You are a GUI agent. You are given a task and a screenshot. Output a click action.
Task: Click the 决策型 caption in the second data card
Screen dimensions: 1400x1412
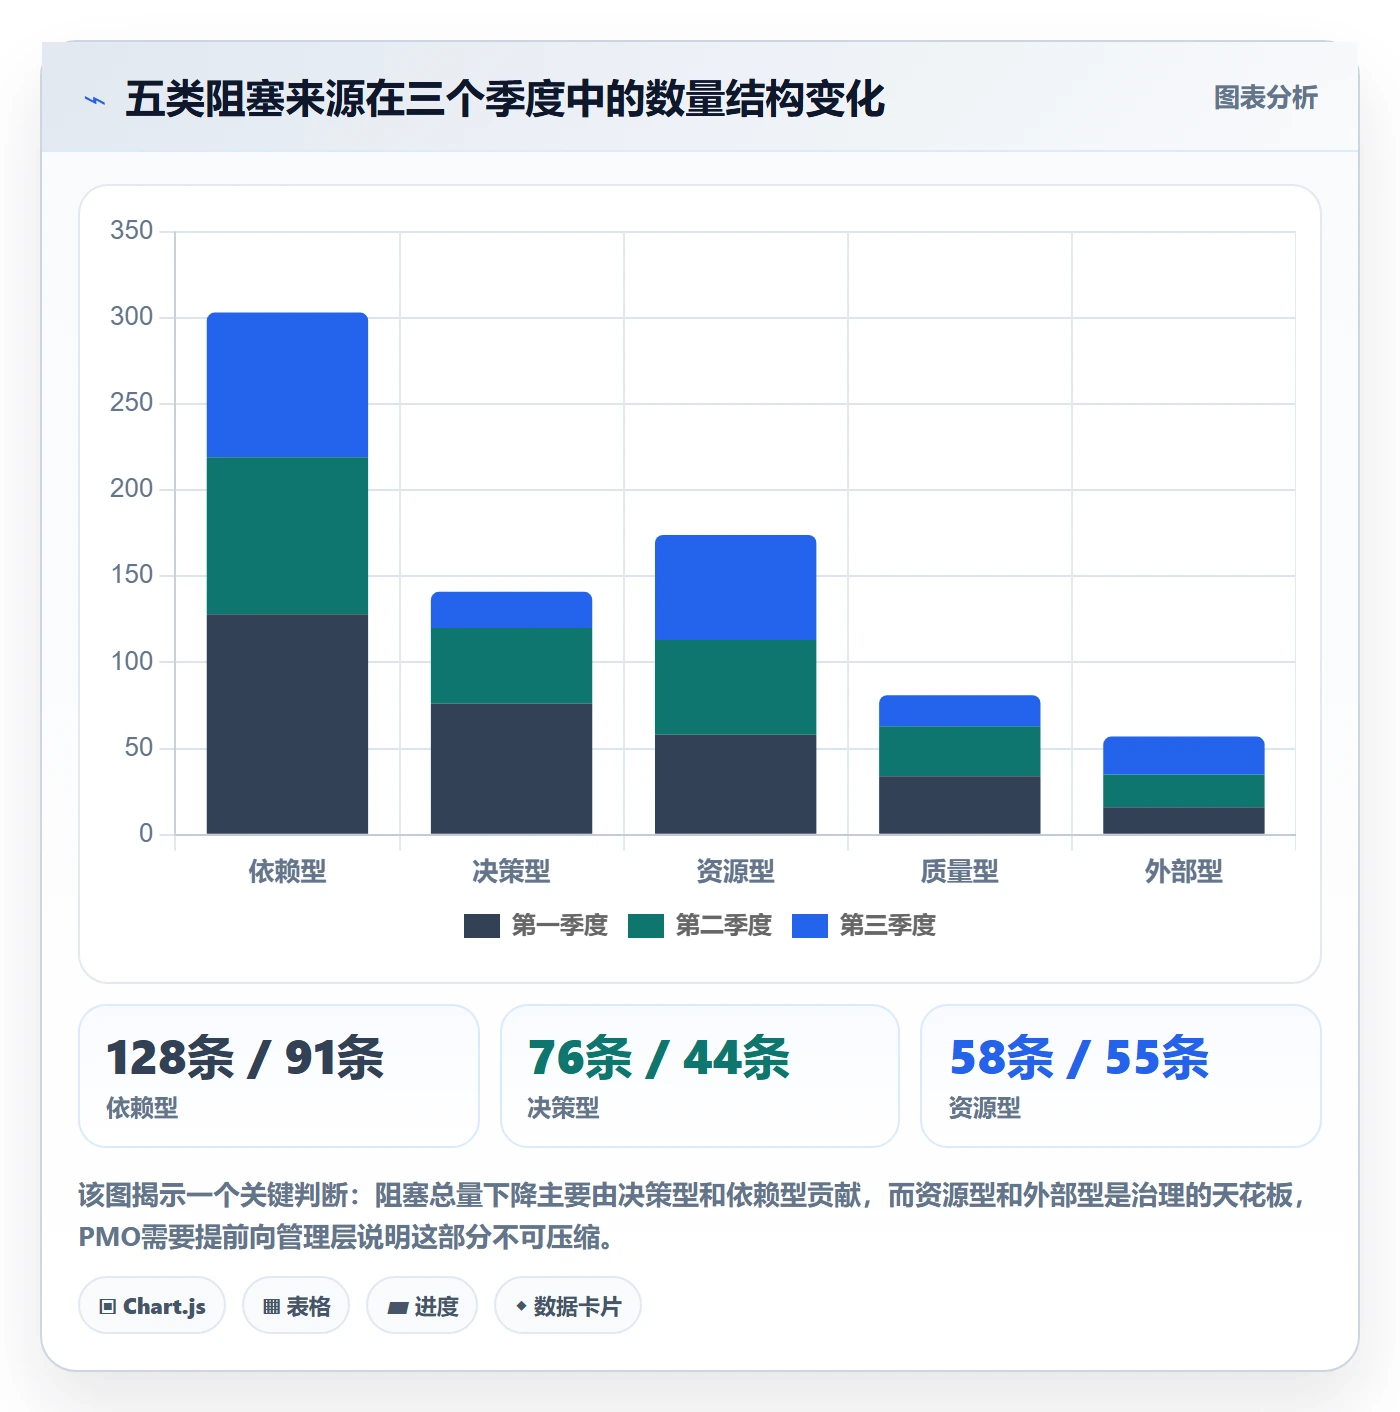[x=563, y=1108]
